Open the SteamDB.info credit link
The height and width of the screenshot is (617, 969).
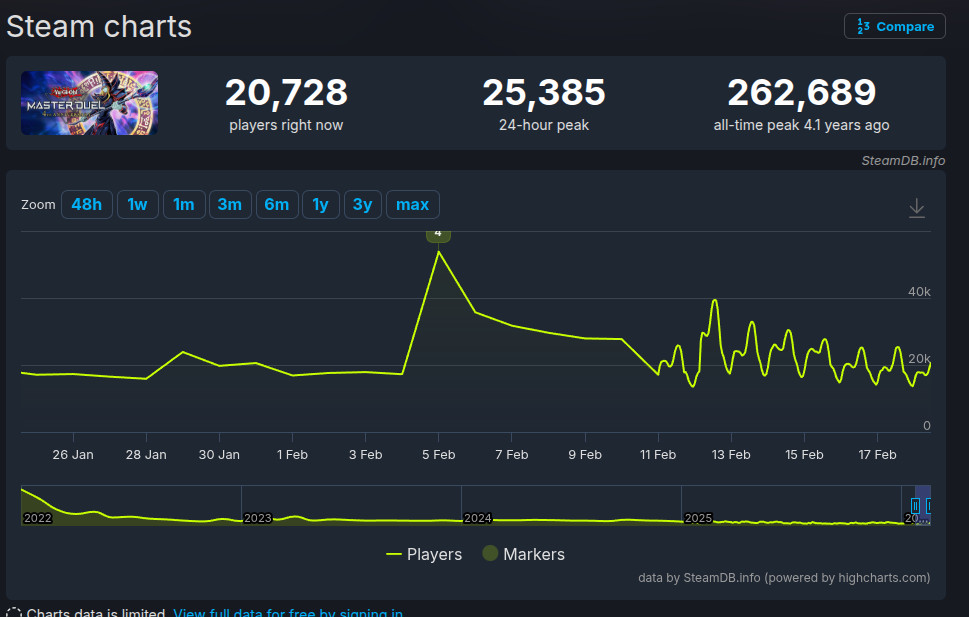[903, 161]
